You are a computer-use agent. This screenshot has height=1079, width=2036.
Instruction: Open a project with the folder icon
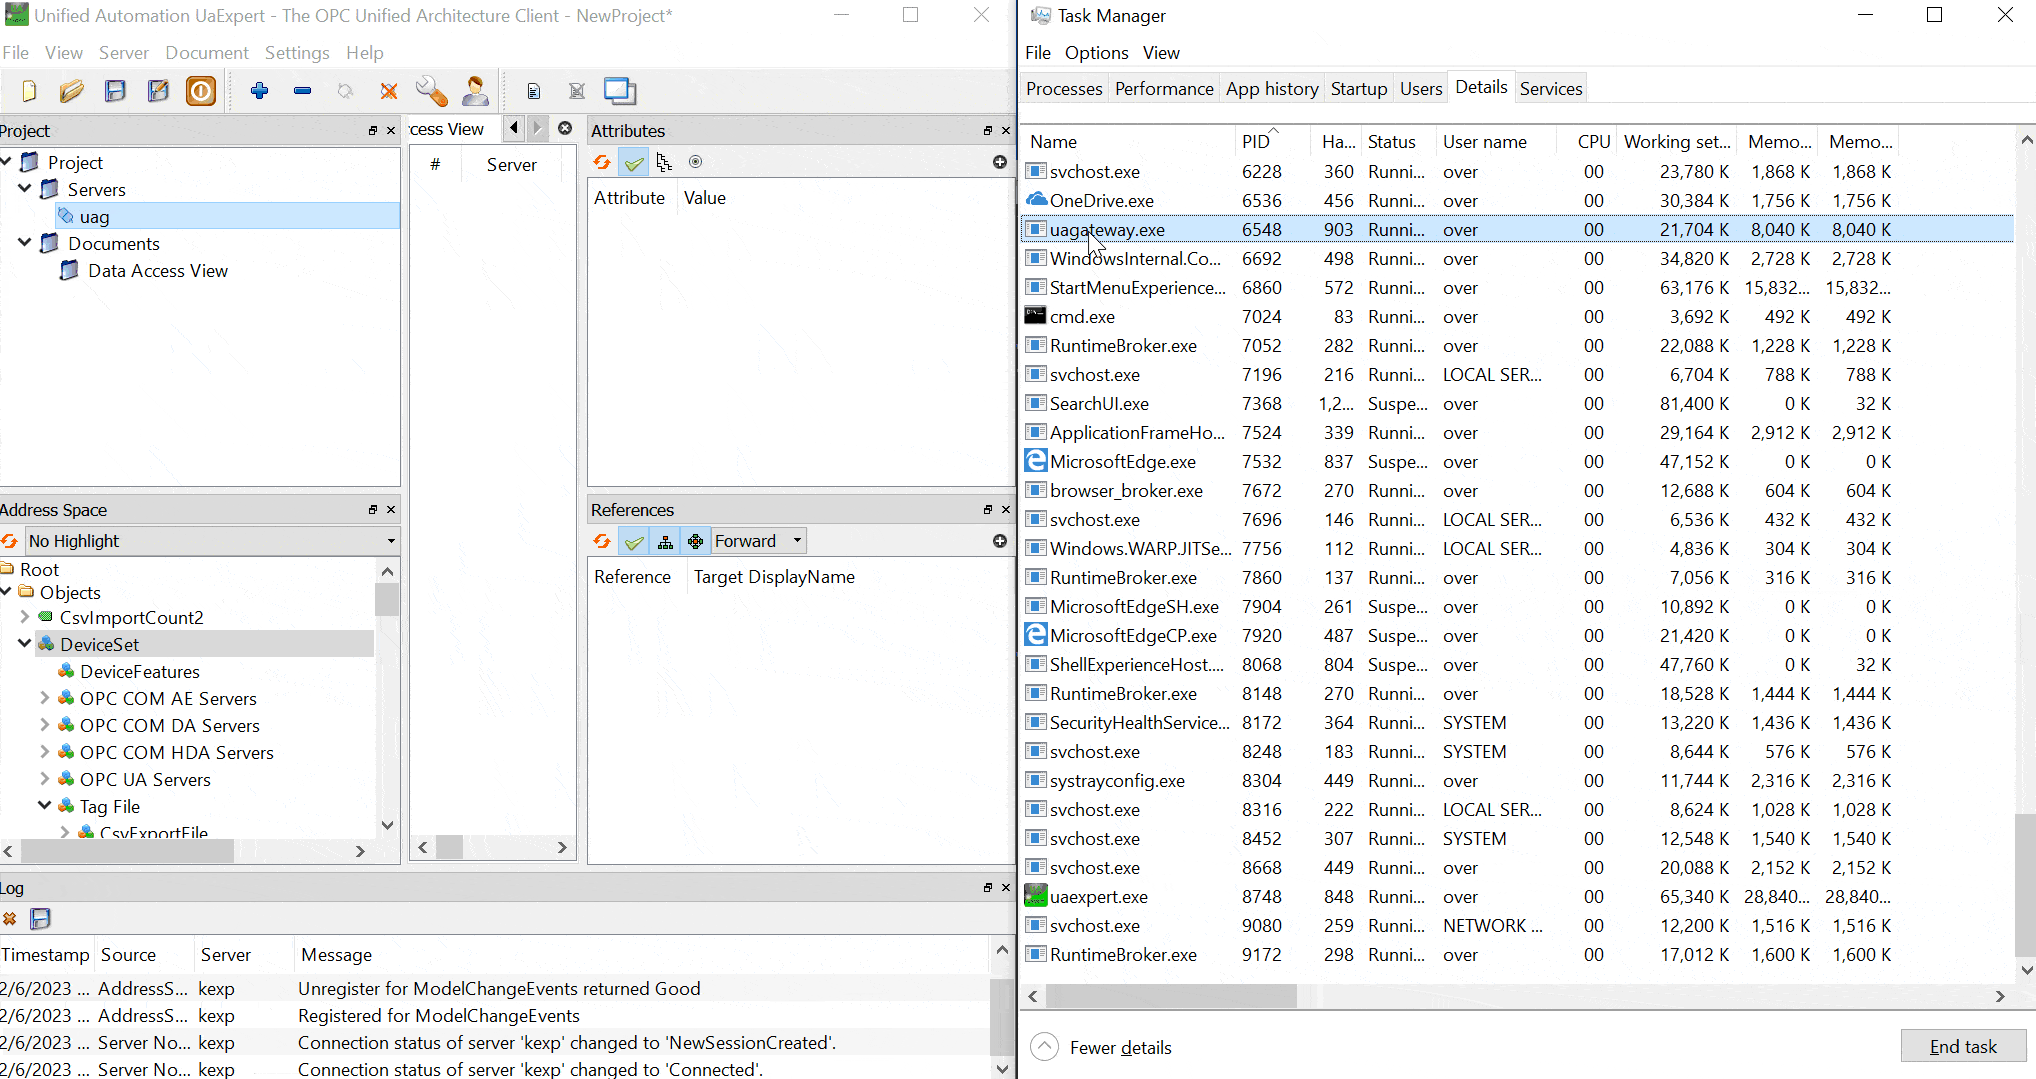coord(71,91)
